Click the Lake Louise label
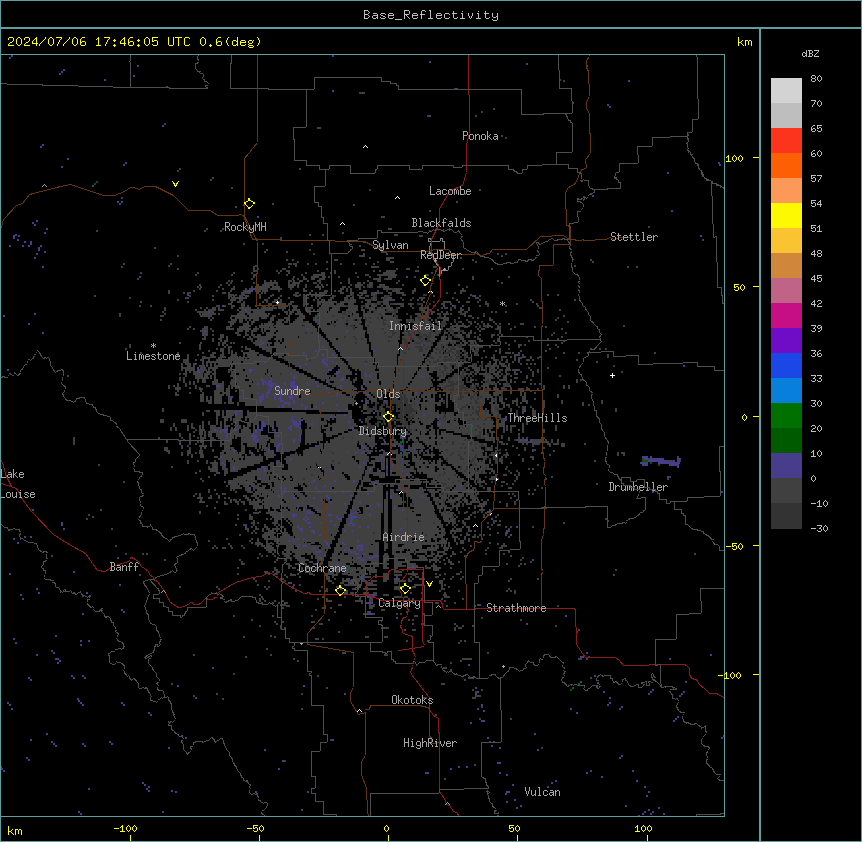The height and width of the screenshot is (842, 862). [18, 484]
